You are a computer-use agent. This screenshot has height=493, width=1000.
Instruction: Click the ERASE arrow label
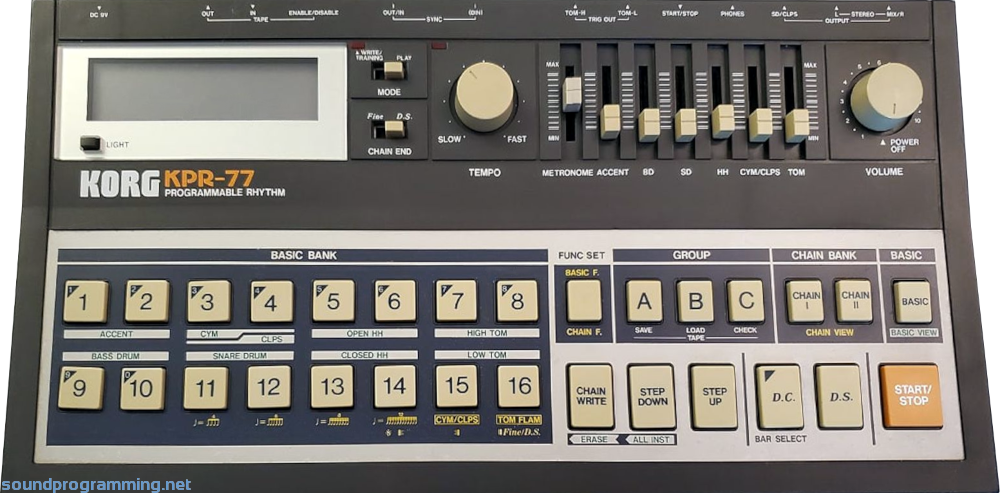point(594,439)
